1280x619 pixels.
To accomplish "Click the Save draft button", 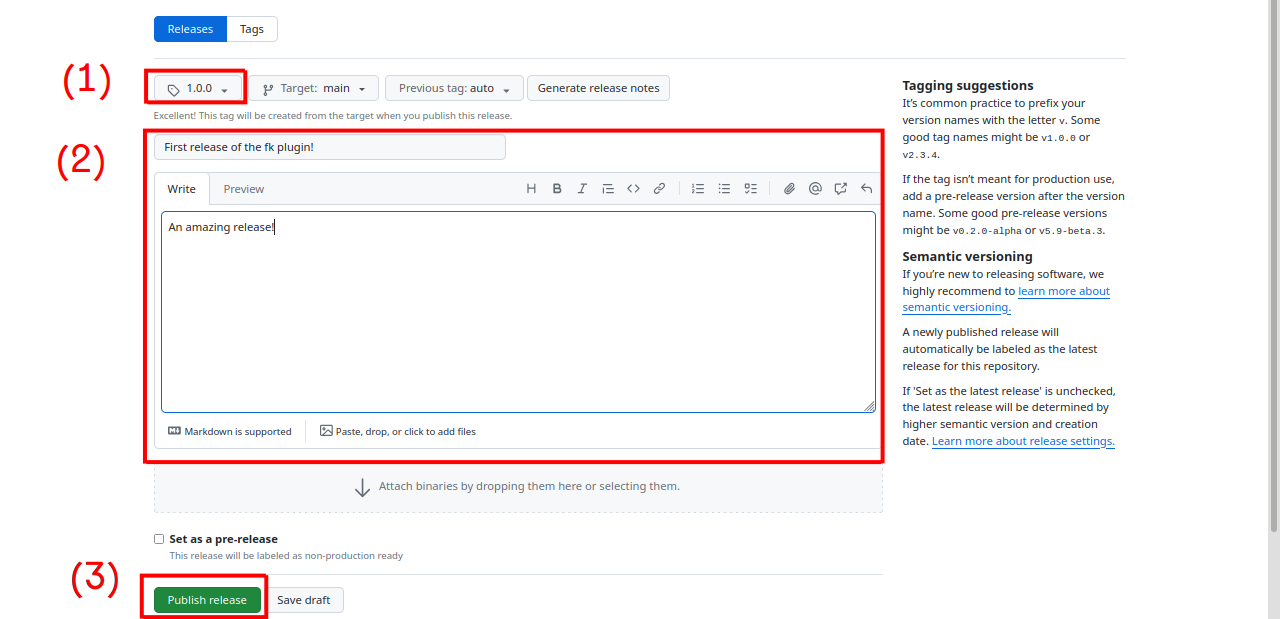I will pyautogui.click(x=304, y=600).
